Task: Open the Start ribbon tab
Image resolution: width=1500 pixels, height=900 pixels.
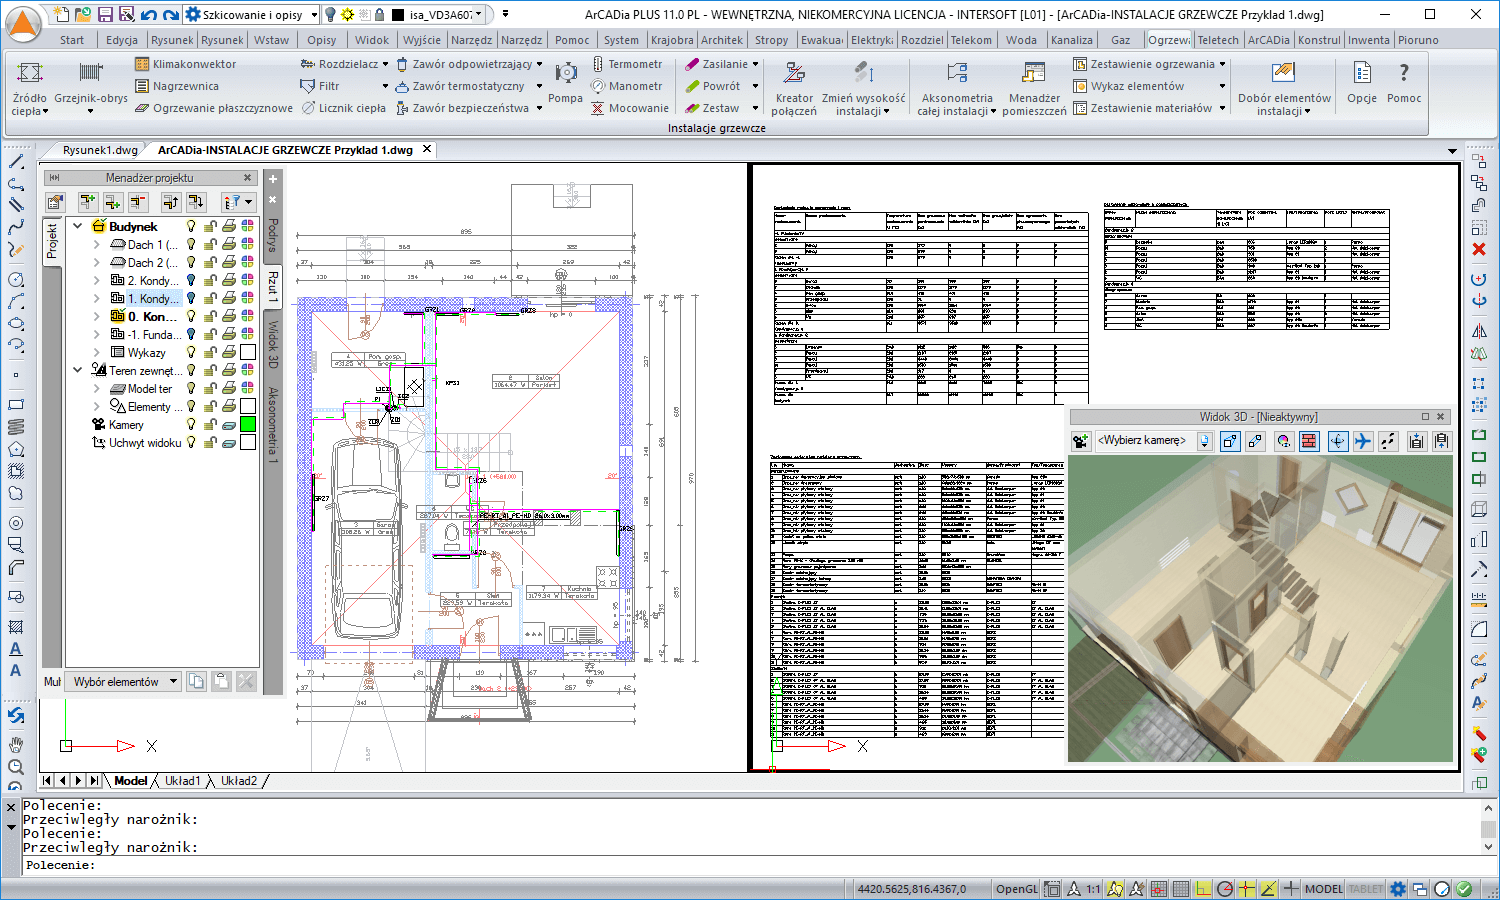Action: [x=72, y=40]
